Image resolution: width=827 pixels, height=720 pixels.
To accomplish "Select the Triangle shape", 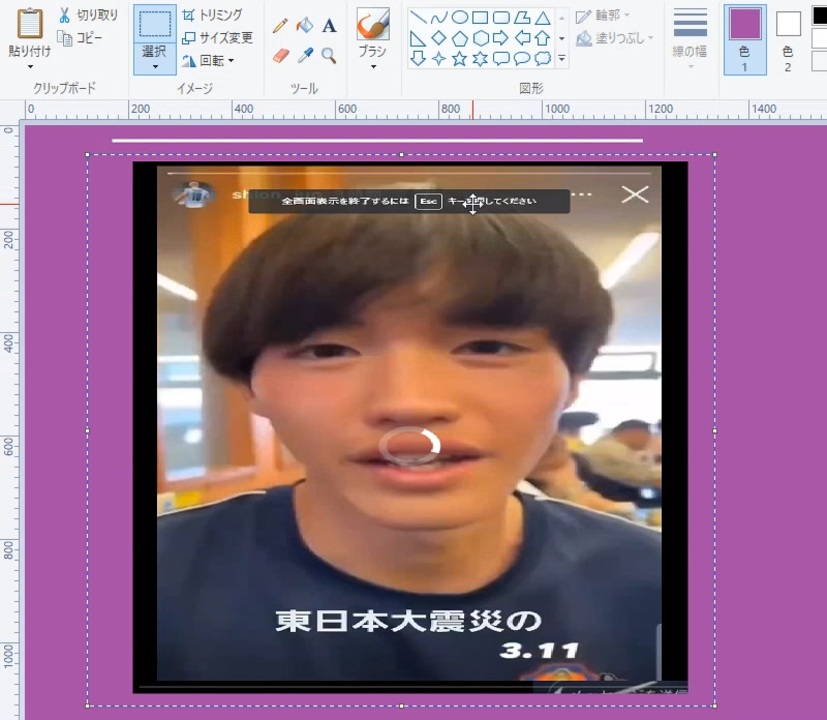I will tap(542, 18).
